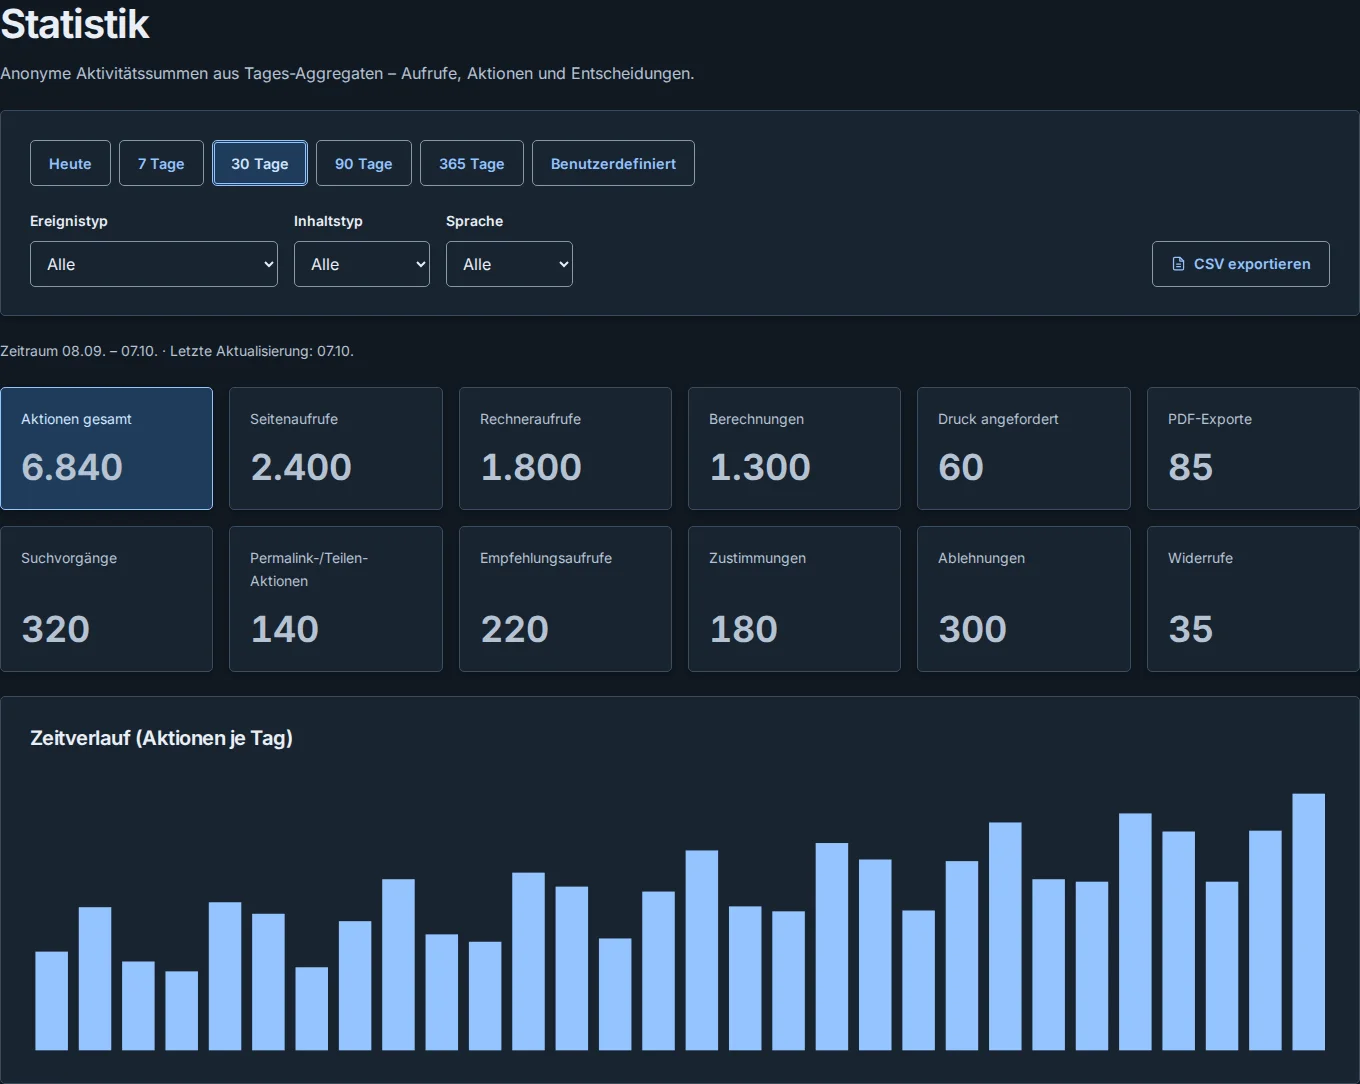Select the Suchvorgänge card
The width and height of the screenshot is (1360, 1084).
tap(106, 599)
